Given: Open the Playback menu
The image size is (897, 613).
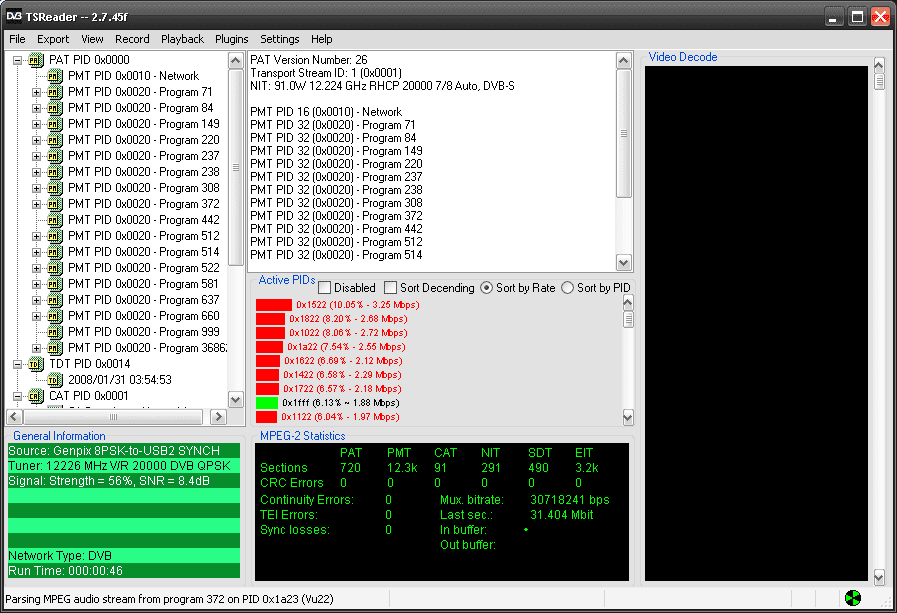Looking at the screenshot, I should coord(182,39).
